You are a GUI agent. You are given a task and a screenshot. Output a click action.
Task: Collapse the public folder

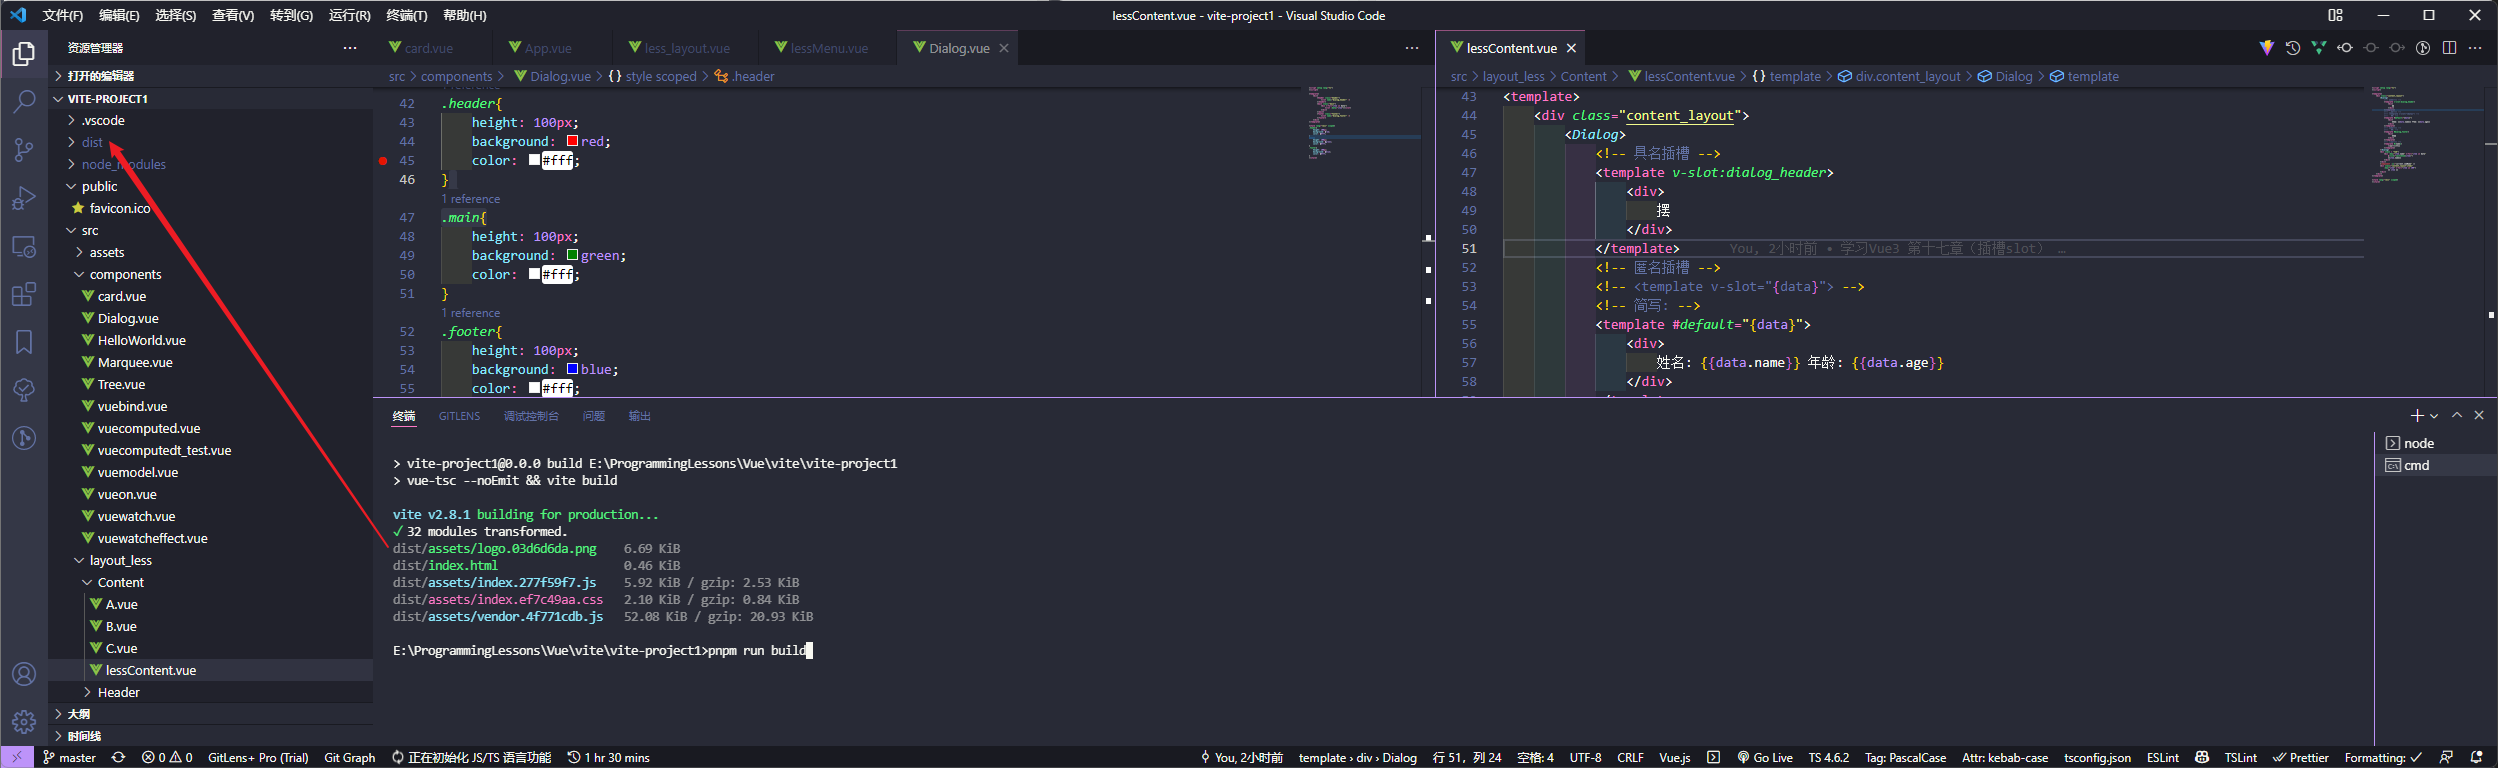(99, 186)
